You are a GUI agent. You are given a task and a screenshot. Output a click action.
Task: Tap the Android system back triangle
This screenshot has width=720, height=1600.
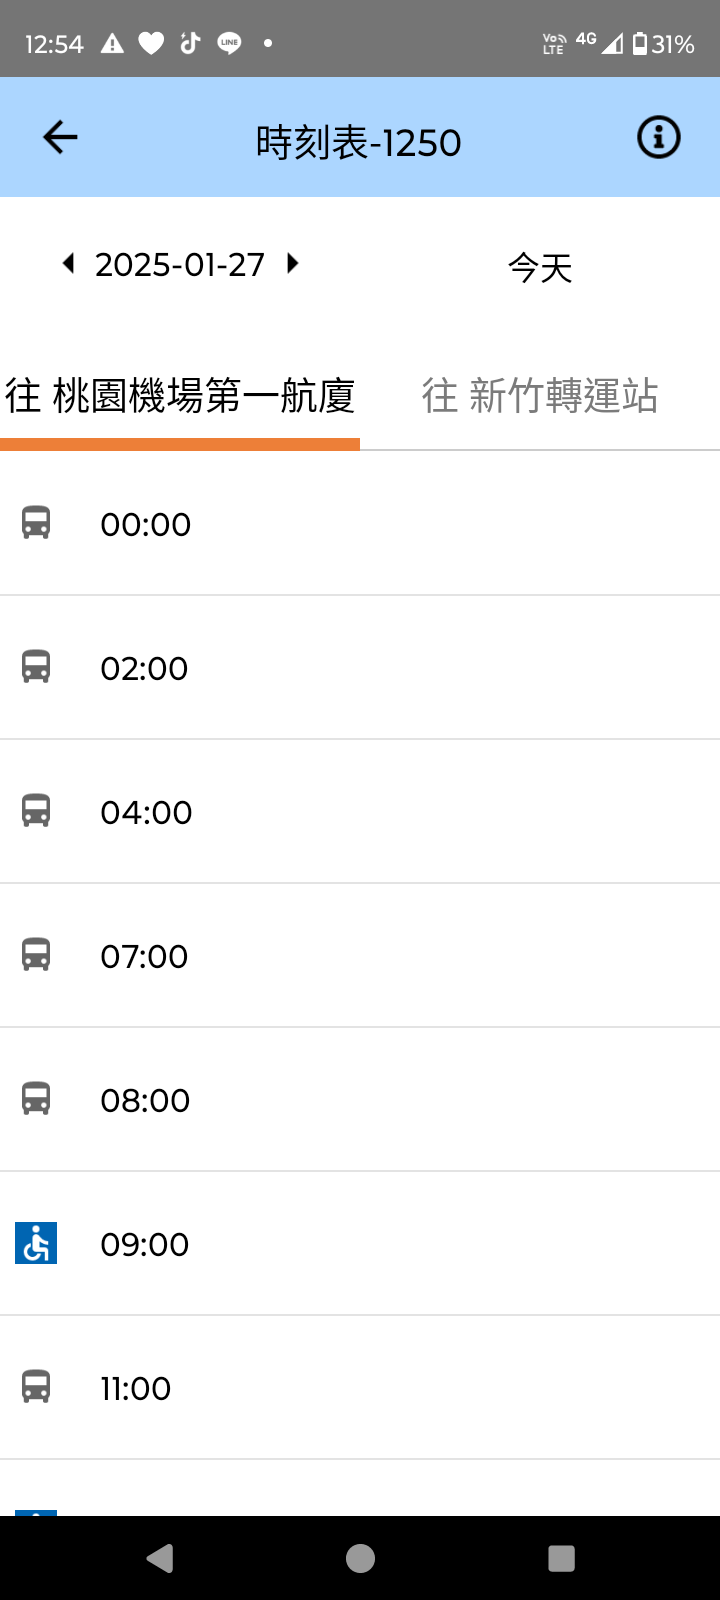159,1558
